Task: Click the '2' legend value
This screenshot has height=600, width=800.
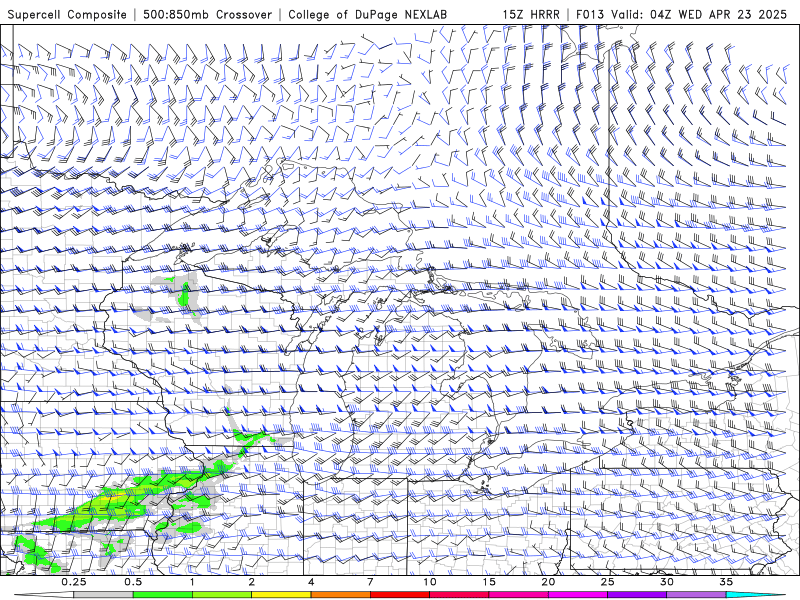Action: coord(252,582)
